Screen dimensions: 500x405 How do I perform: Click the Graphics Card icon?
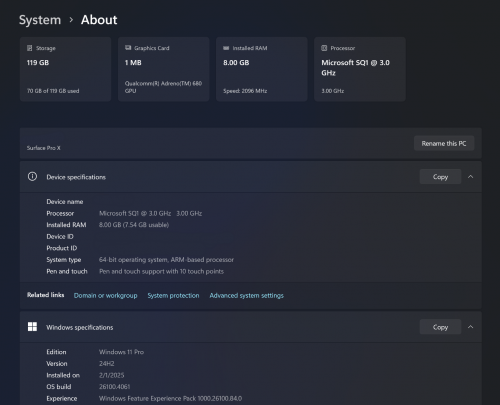coord(128,48)
